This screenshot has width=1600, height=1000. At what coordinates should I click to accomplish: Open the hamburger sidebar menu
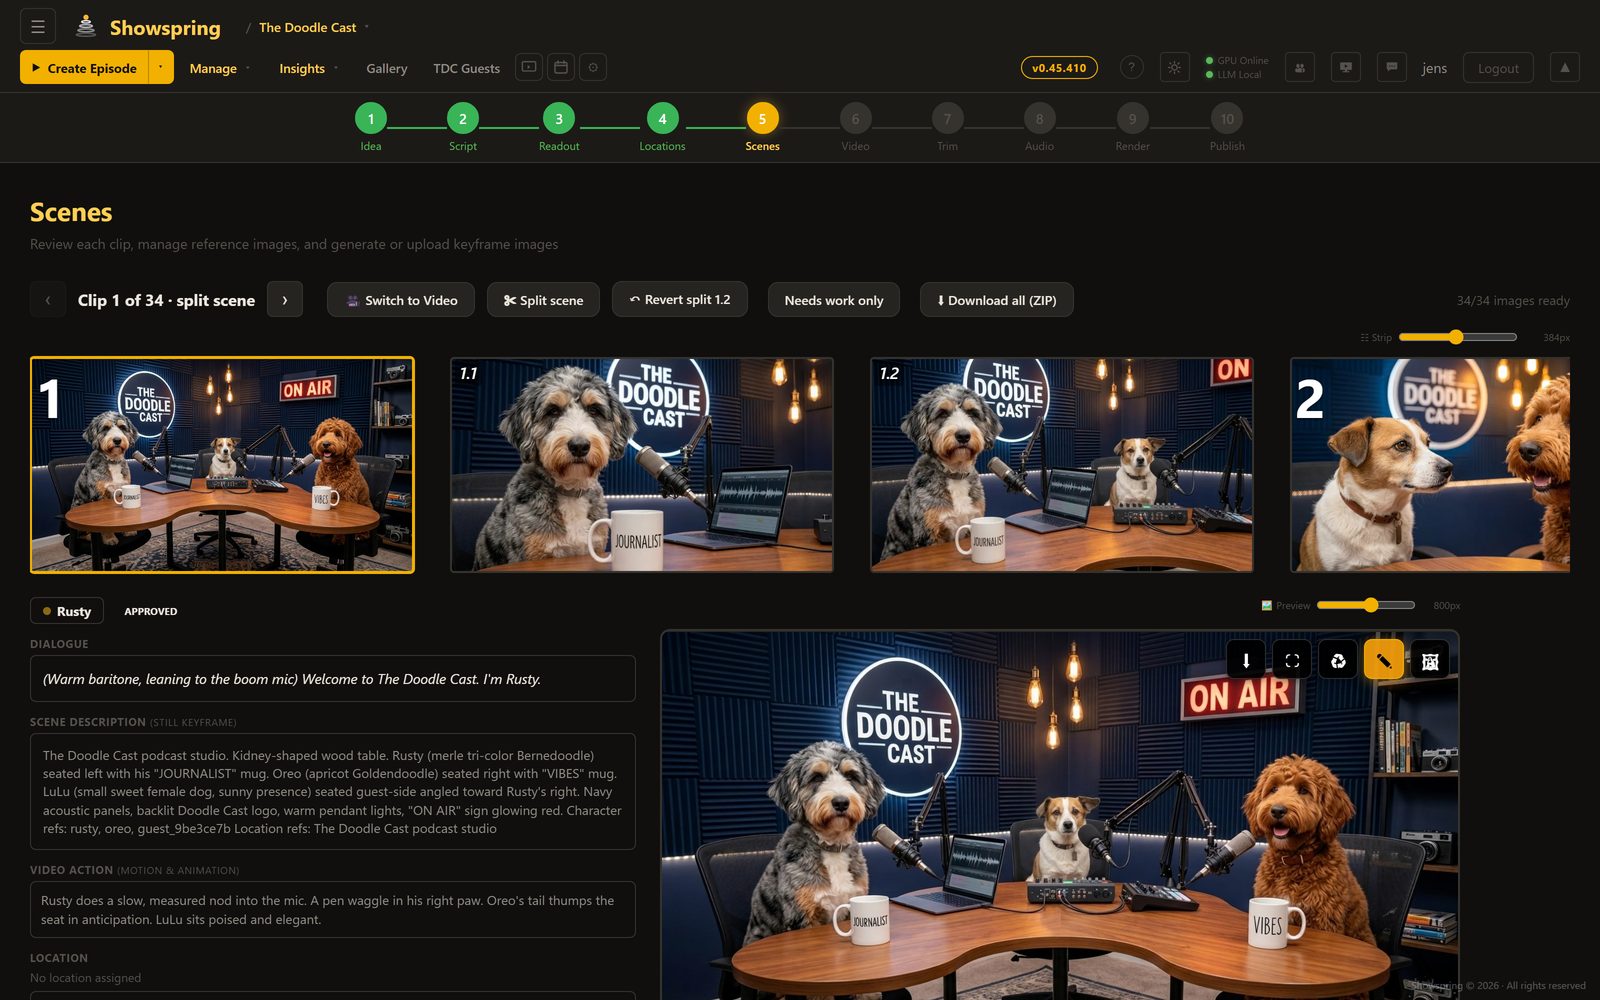coord(38,27)
